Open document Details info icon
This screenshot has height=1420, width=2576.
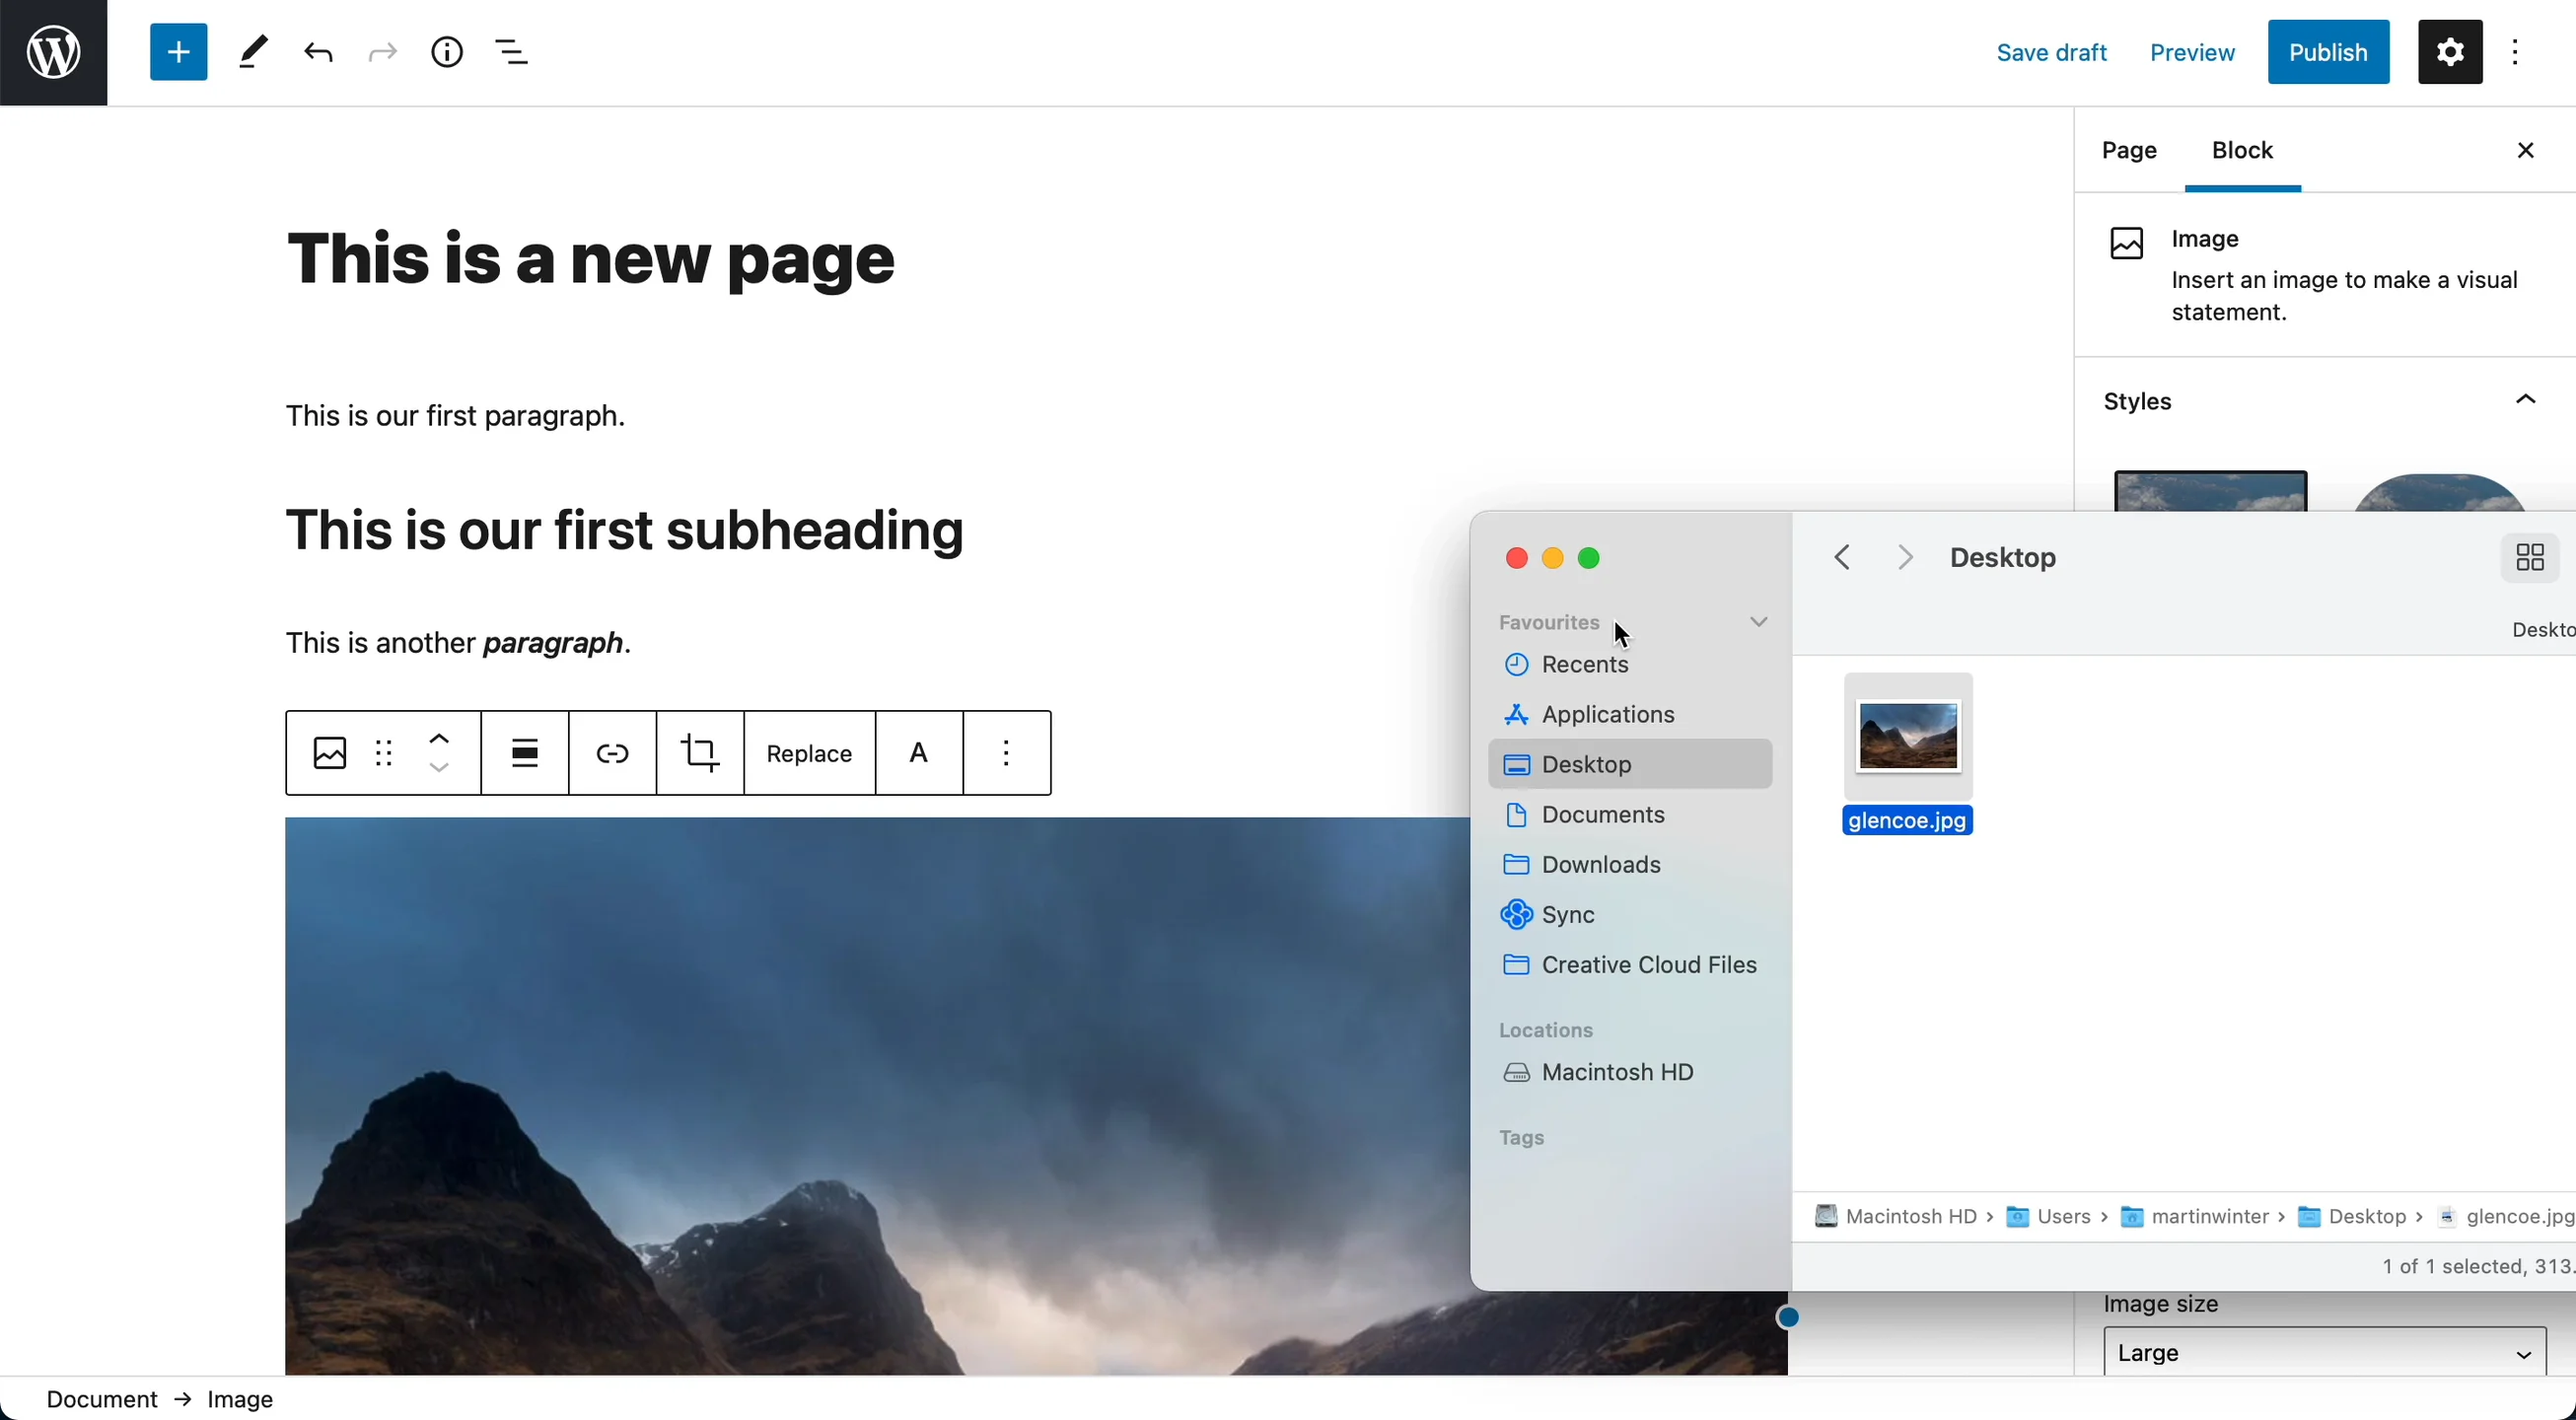point(447,52)
